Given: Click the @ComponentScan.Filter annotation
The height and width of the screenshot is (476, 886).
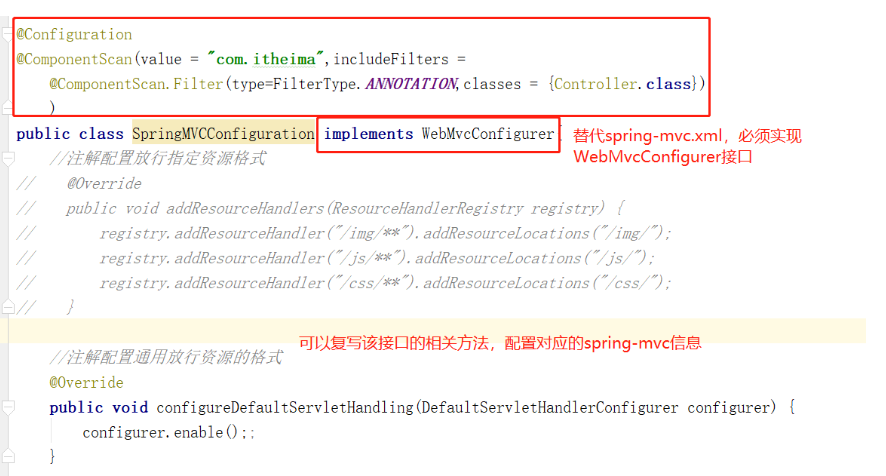Looking at the screenshot, I should [x=136, y=84].
